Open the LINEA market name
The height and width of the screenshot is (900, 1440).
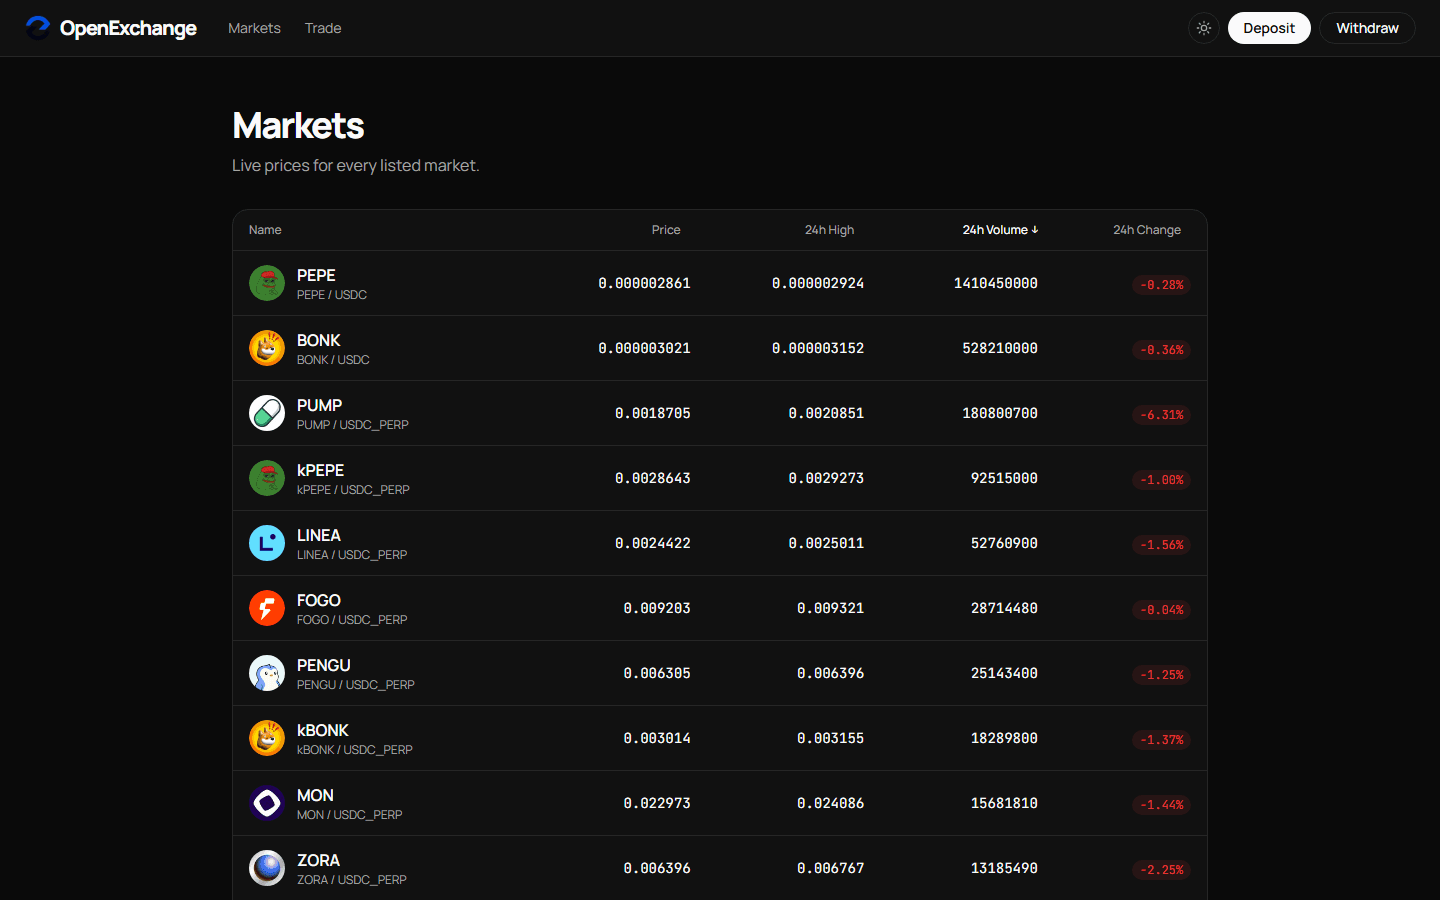pos(319,535)
